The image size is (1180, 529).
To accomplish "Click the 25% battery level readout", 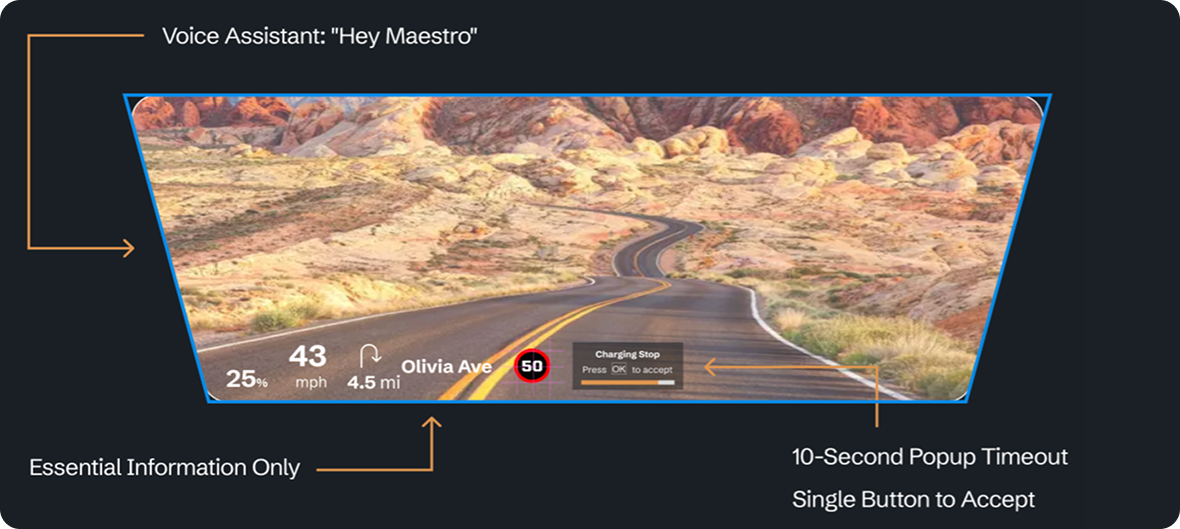I will [x=247, y=379].
